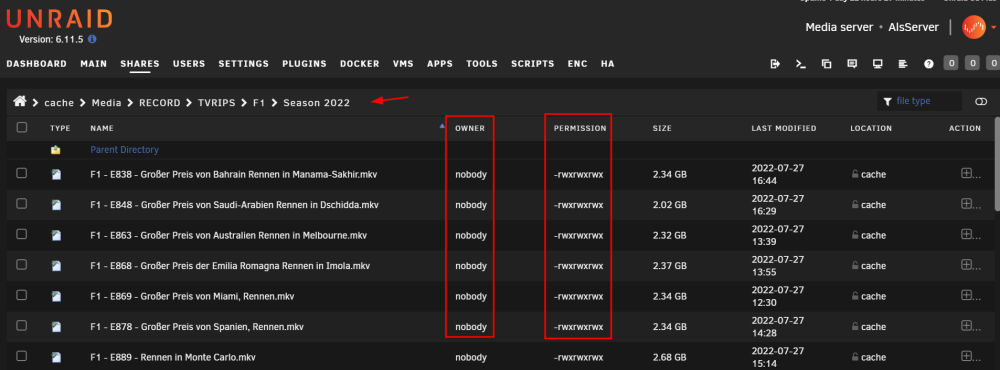
Task: Go to TVRIPS in the breadcrumb
Action: (216, 102)
